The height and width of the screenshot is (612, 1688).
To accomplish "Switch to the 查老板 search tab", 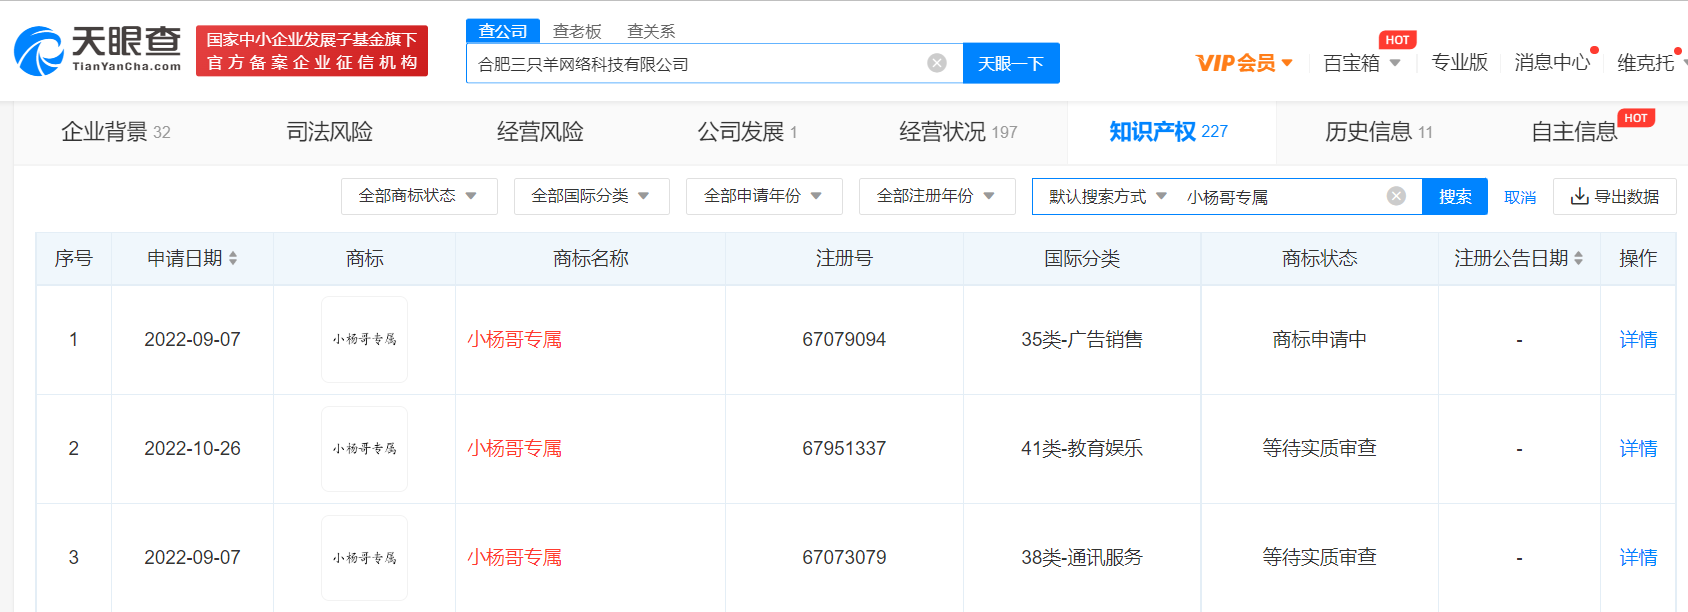I will click(x=577, y=31).
